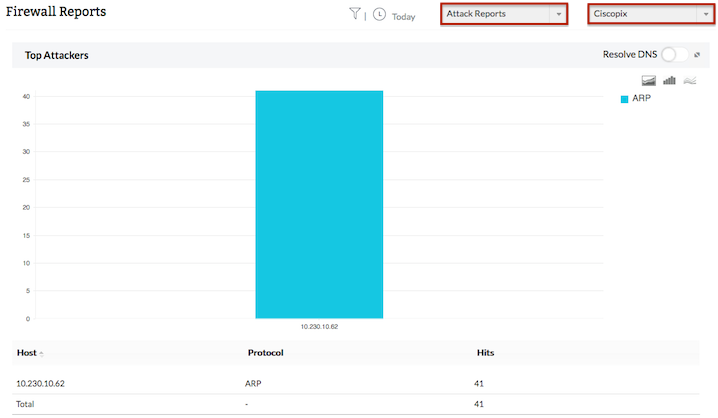The image size is (718, 418).
Task: Switch to bar chart view icon
Action: tap(669, 81)
